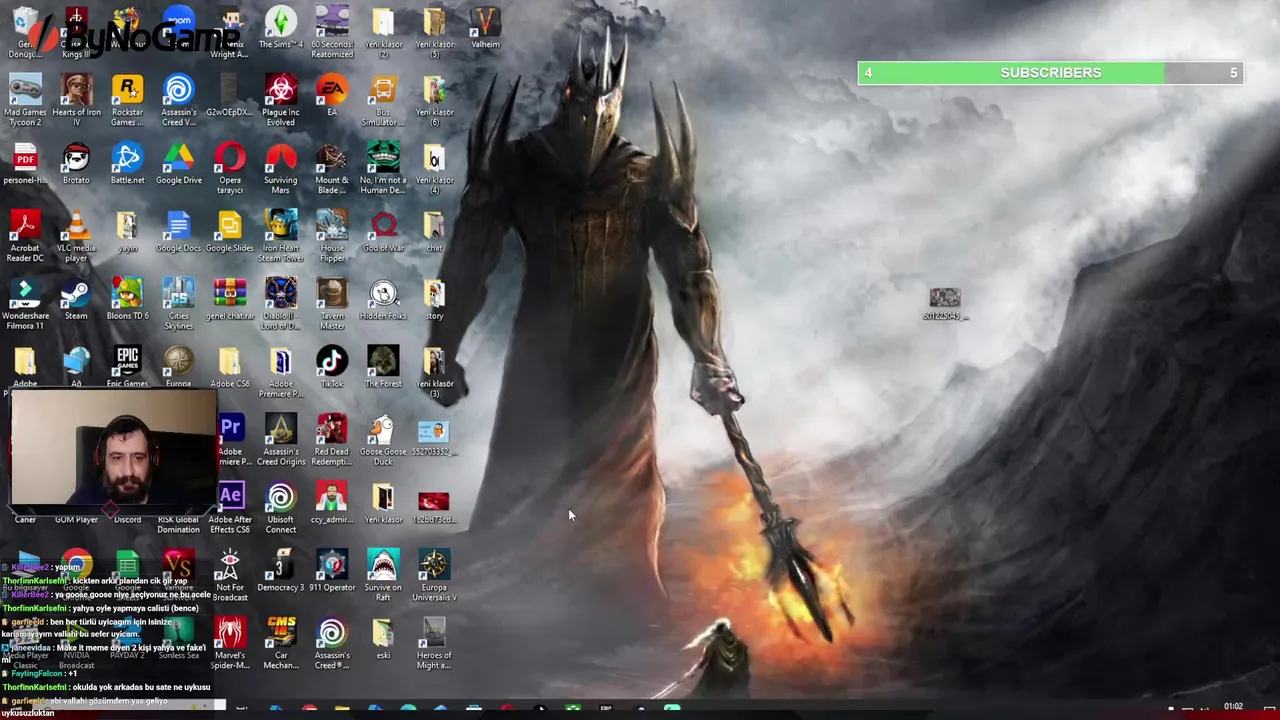Open the 'genel chat.rar' archive
1280x720 pixels.
230,300
